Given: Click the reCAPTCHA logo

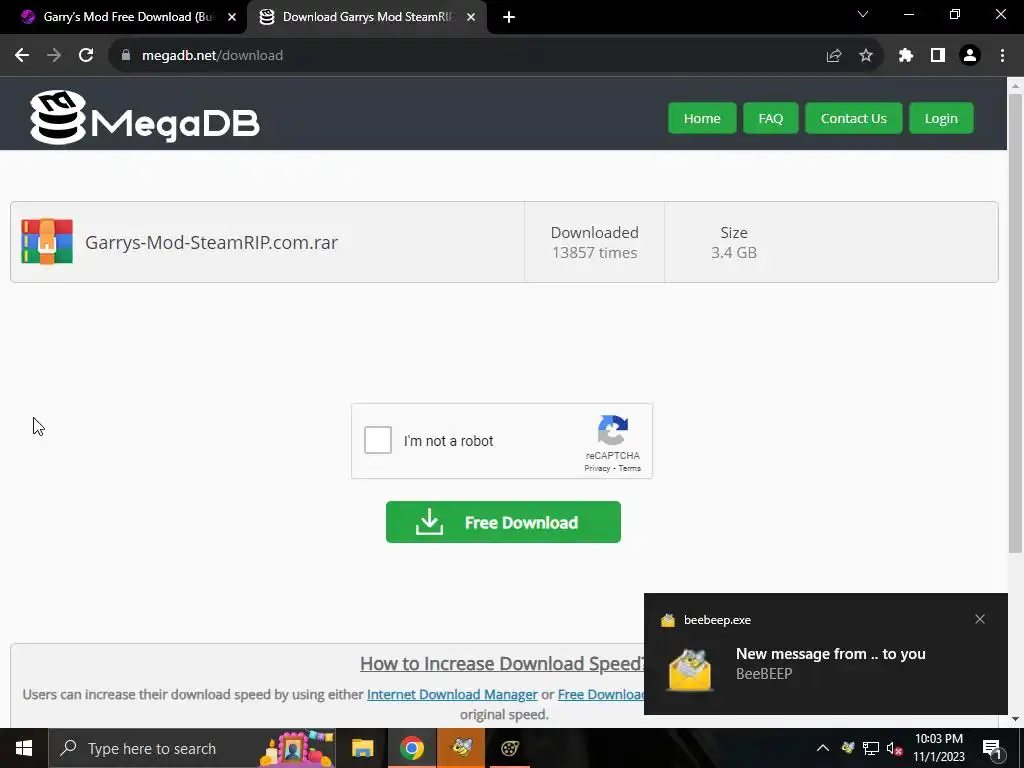Looking at the screenshot, I should click(613, 430).
